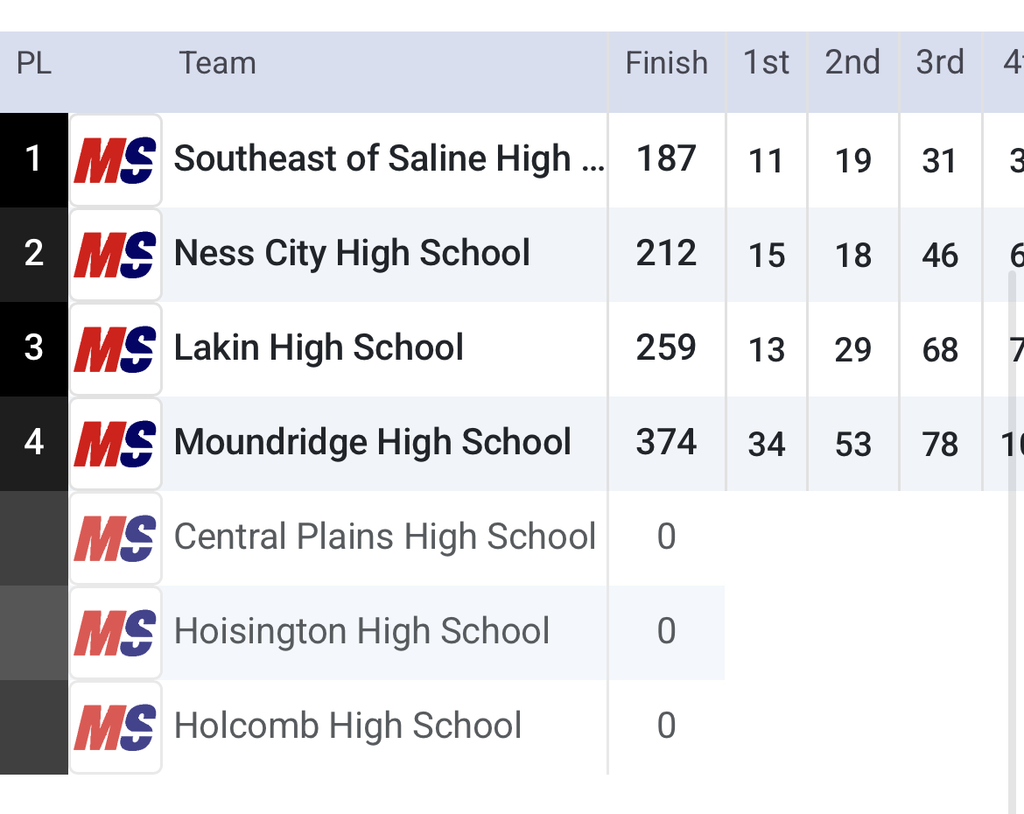Sort by the Finish column header
Image resolution: width=1024 pixels, height=814 pixels.
tap(666, 63)
